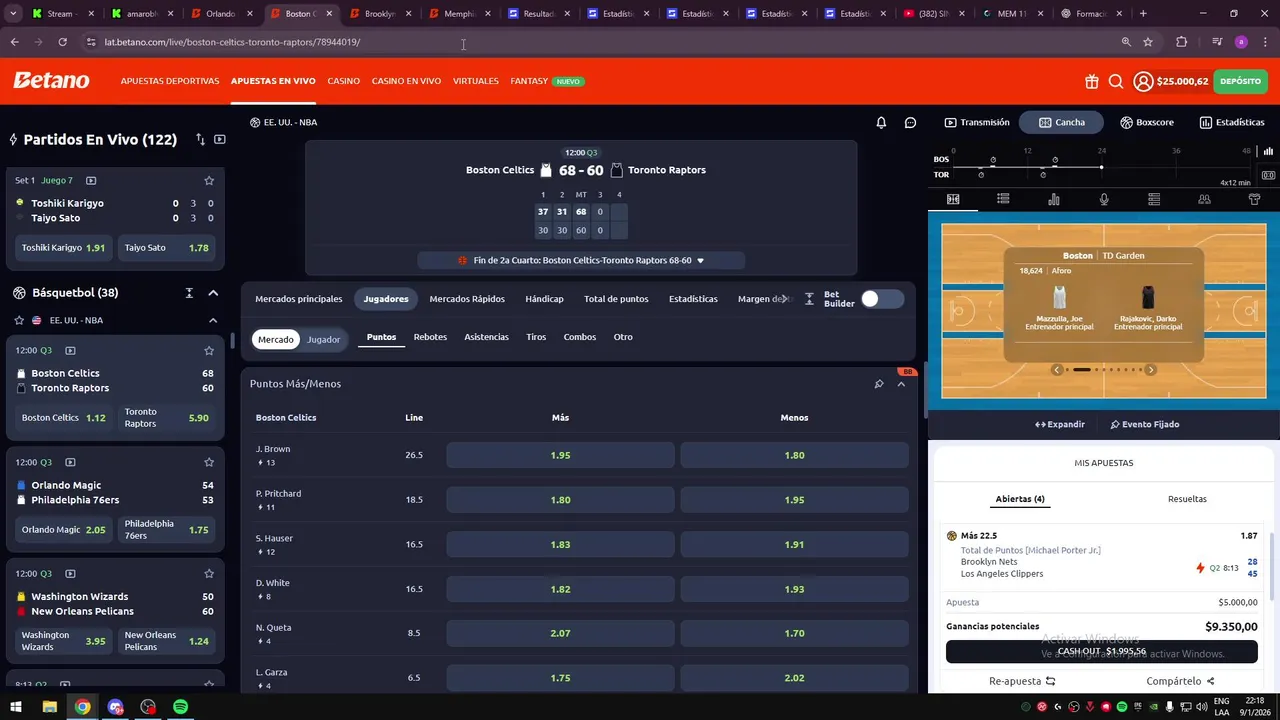Click the sort arrows next to Partidos En Vivo
This screenshot has height=720, width=1280.
point(200,139)
